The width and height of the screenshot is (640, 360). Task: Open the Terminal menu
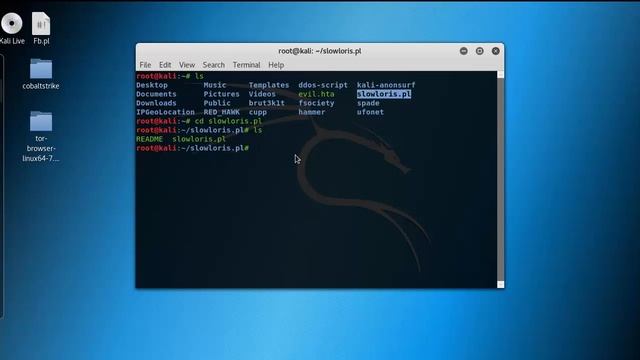pyautogui.click(x=246, y=65)
